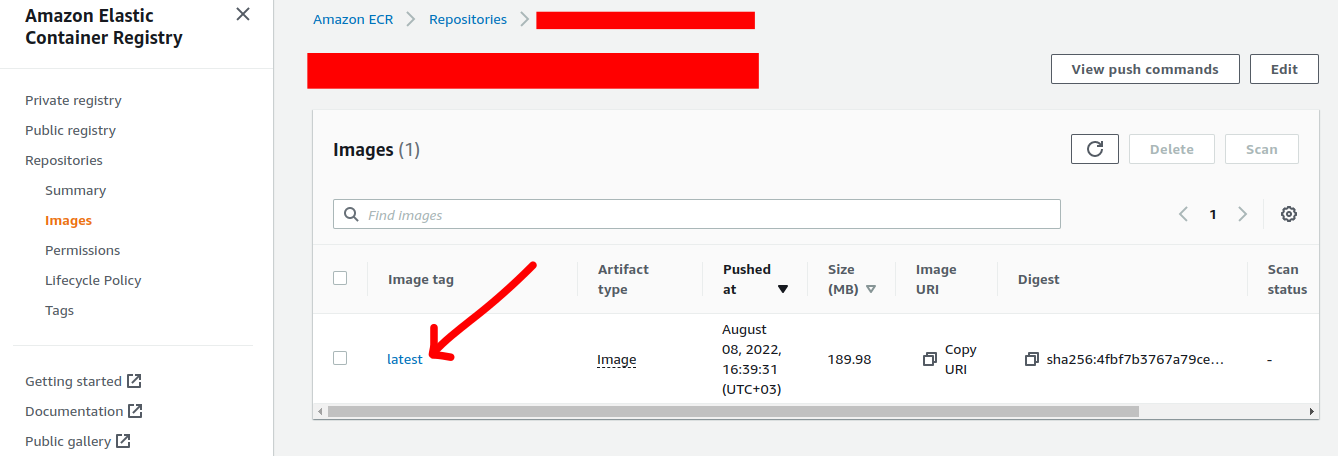
Task: Click the Getting started link
Action: tap(83, 381)
